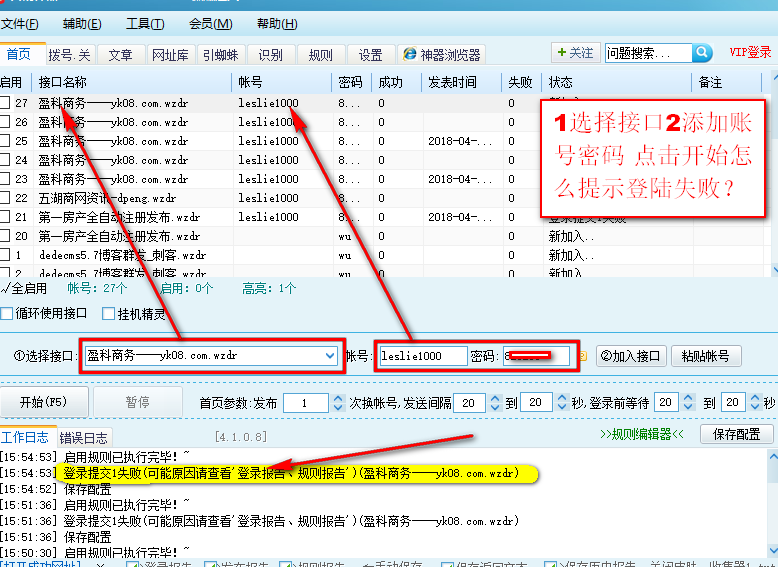Click the 保存配置 button
This screenshot has height=567, width=778.
click(x=737, y=434)
